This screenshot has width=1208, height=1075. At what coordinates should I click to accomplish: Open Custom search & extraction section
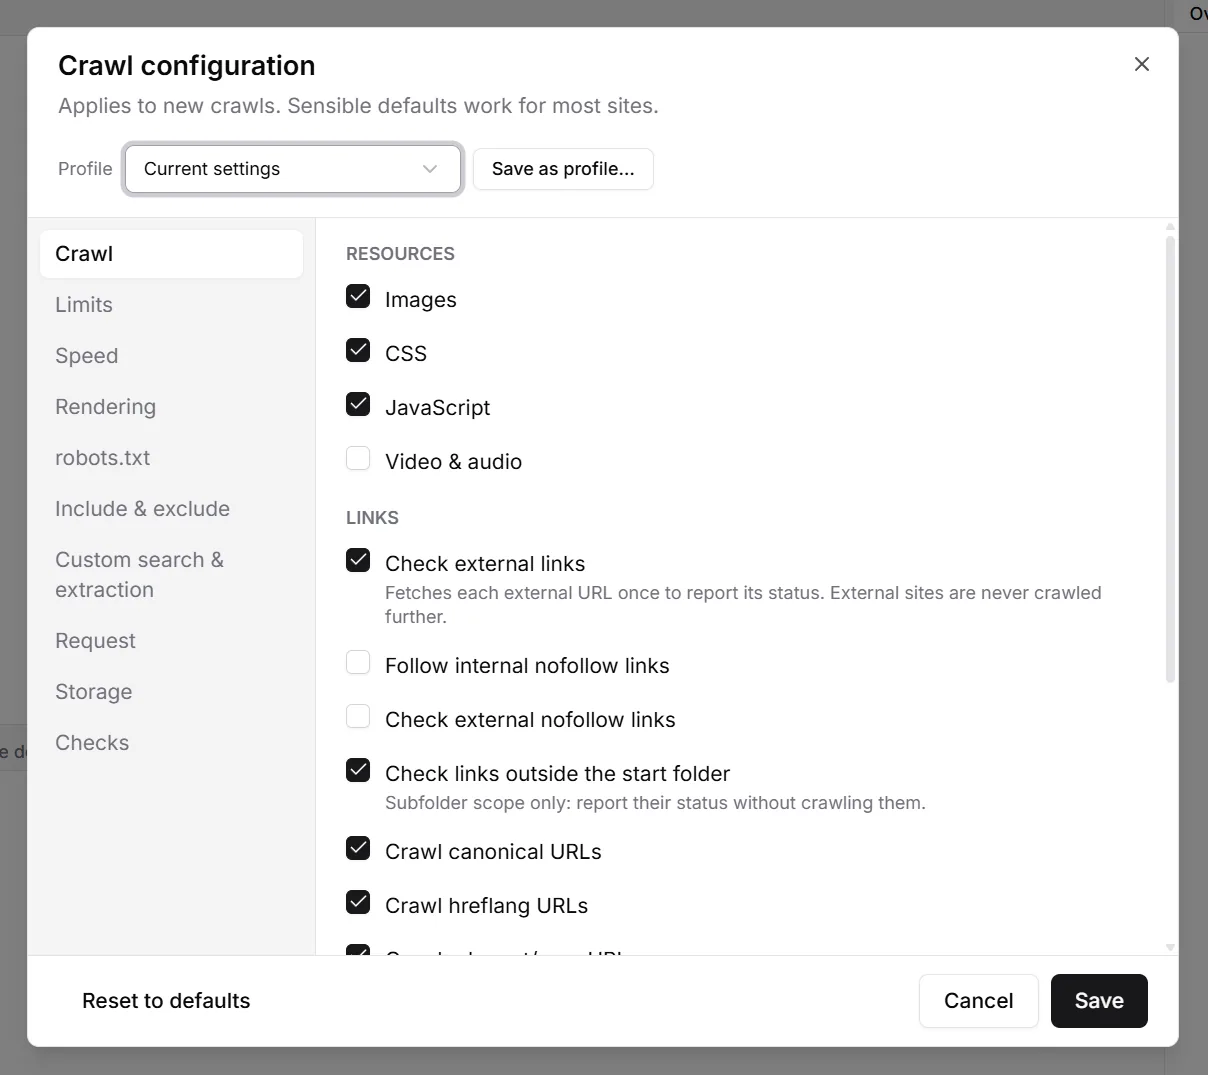[x=171, y=575]
